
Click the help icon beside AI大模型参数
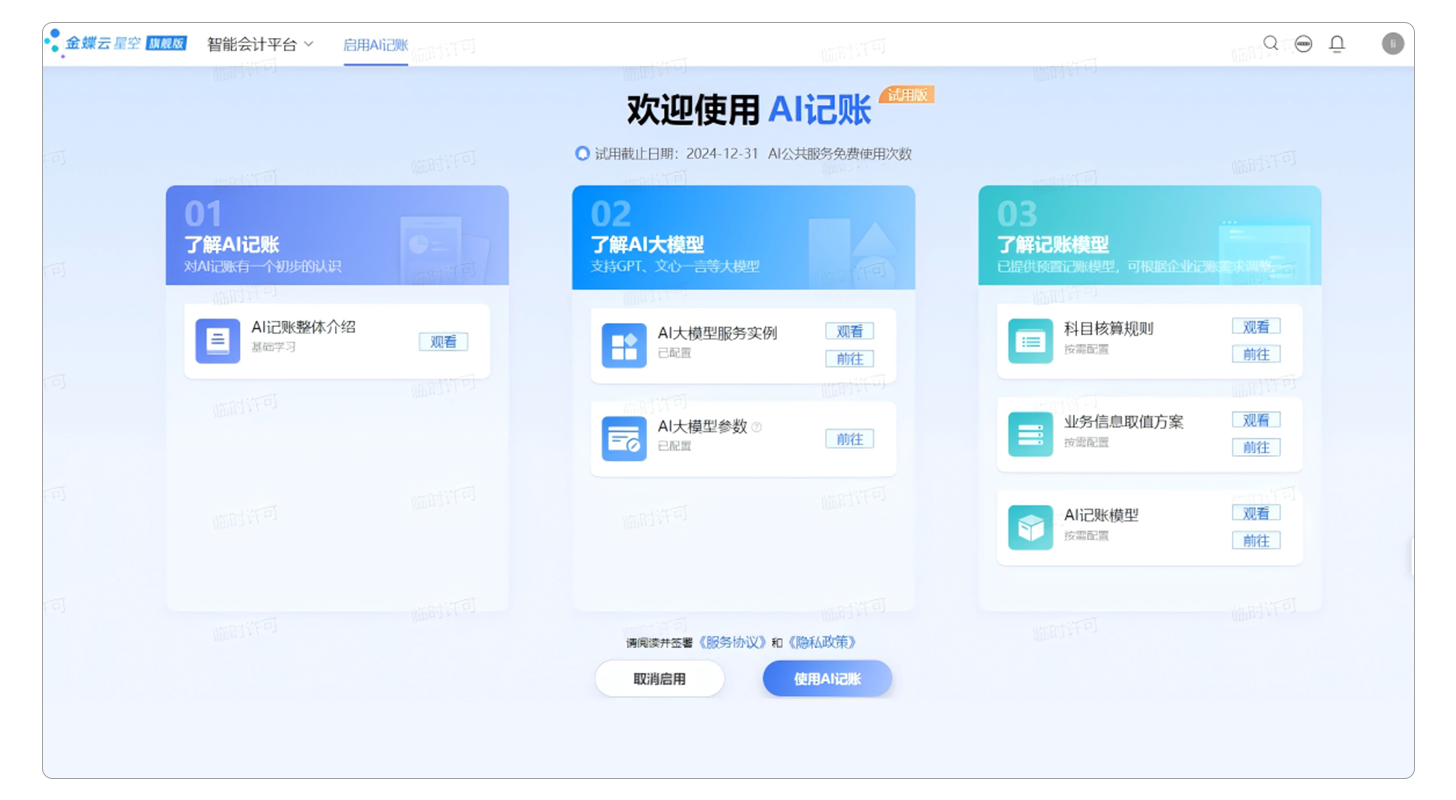[x=757, y=427]
